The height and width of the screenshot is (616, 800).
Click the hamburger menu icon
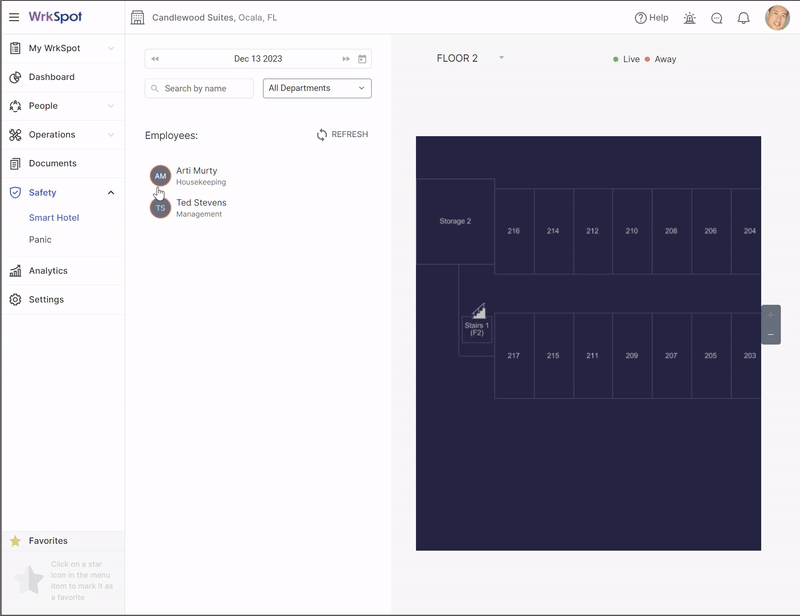click(14, 17)
